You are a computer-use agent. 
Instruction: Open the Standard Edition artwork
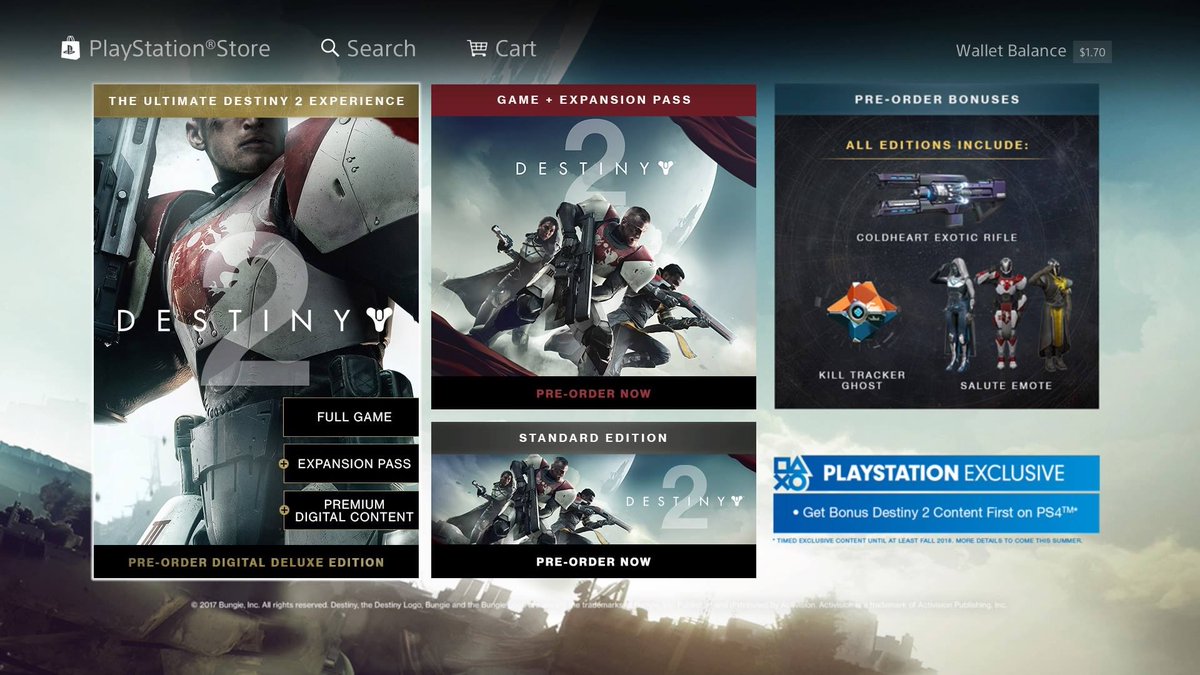coord(593,499)
